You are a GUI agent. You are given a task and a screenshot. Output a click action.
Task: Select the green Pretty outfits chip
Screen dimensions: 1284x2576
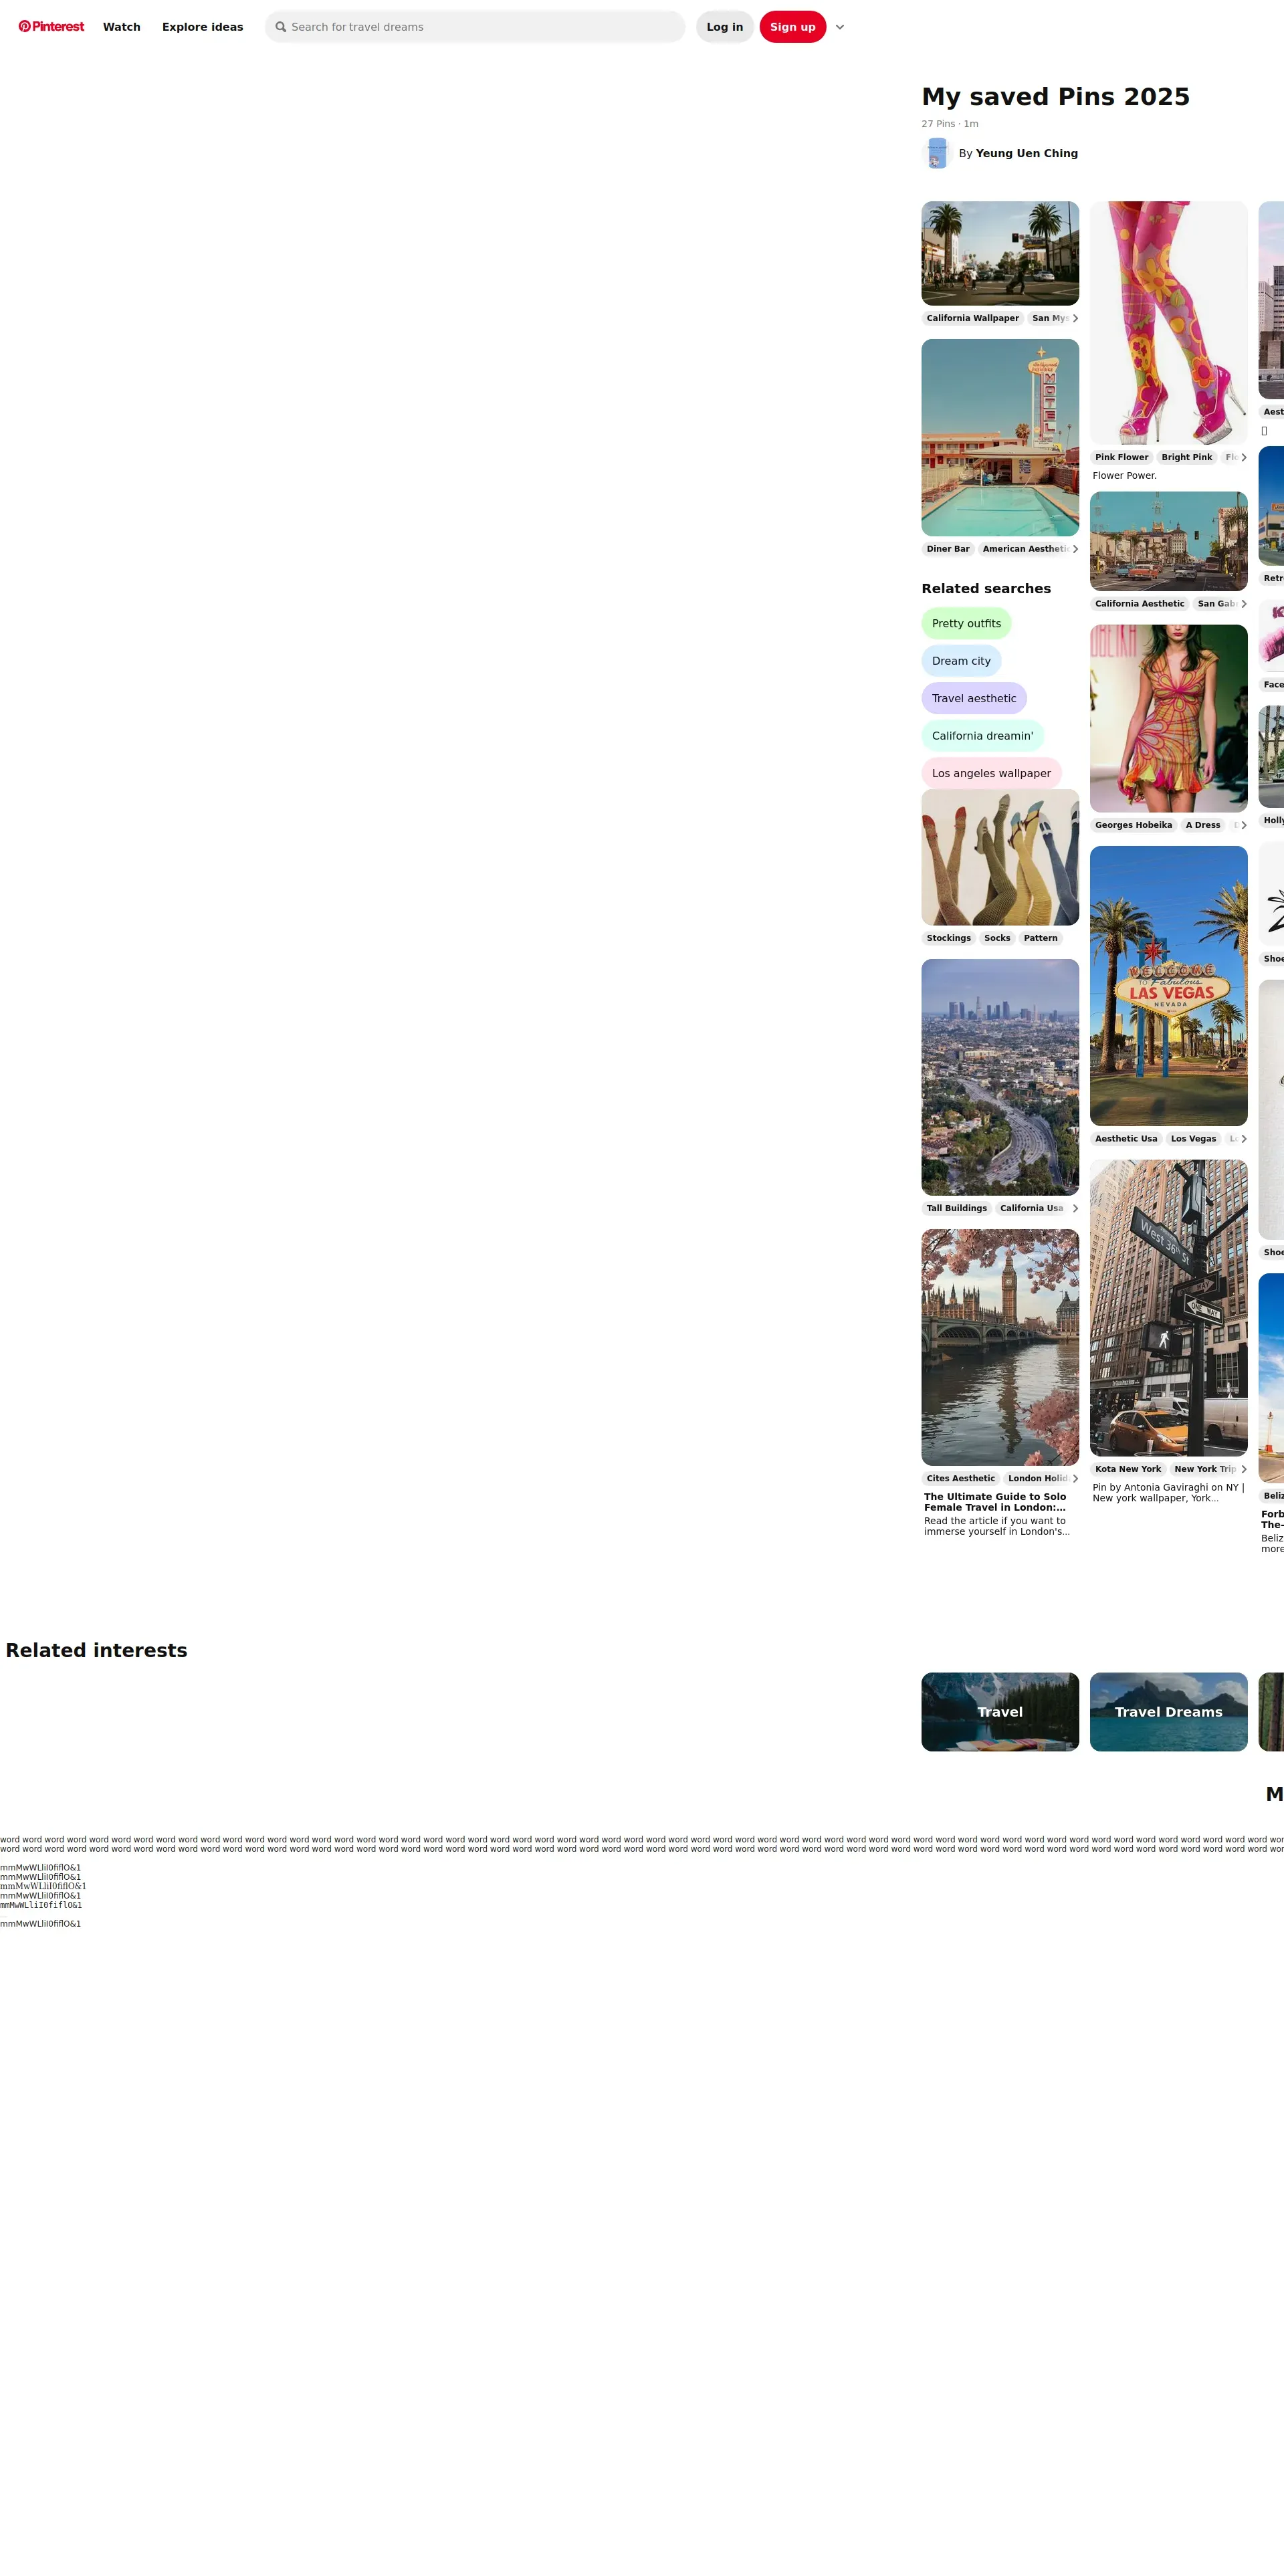coord(966,623)
